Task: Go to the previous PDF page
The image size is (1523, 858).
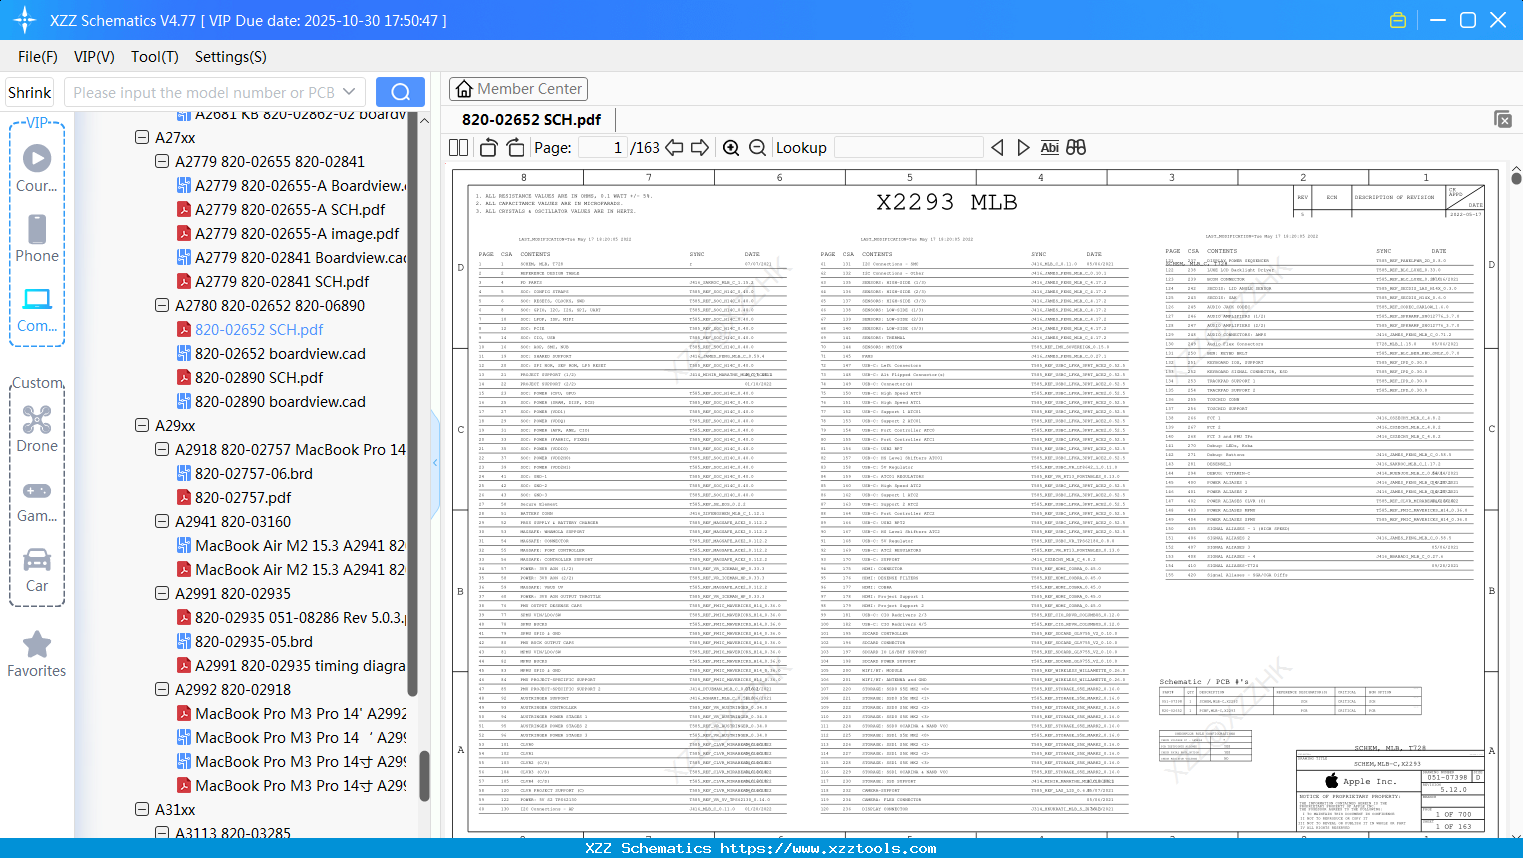Action: point(674,148)
